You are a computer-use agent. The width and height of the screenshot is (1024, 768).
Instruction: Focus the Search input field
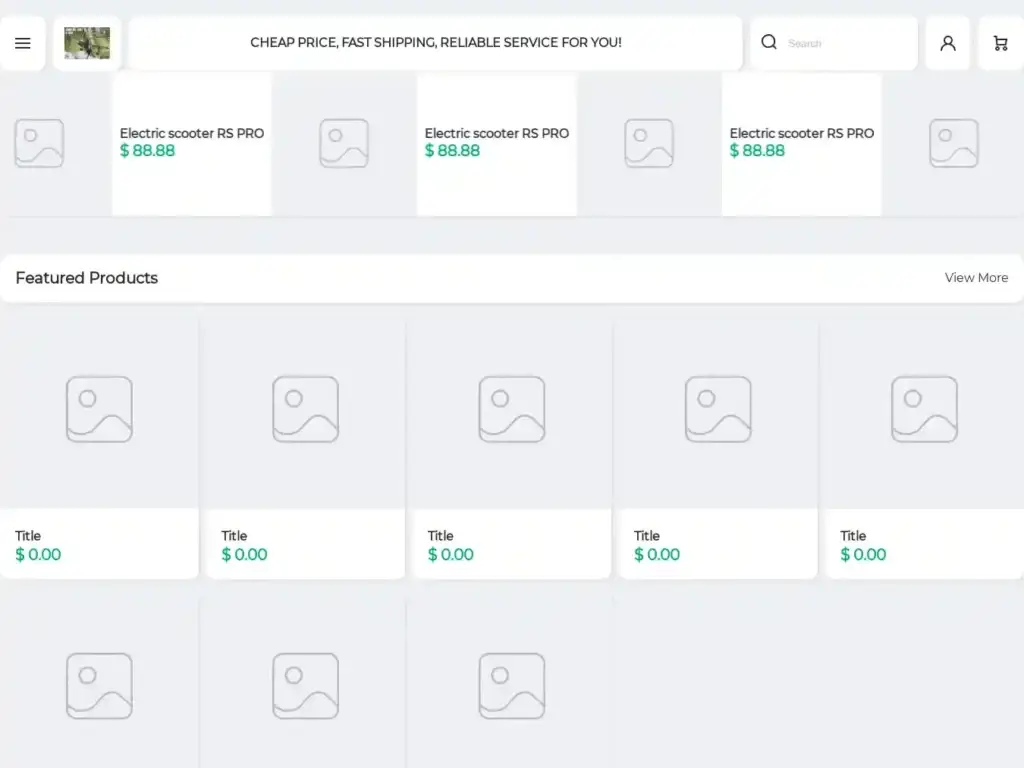click(845, 43)
